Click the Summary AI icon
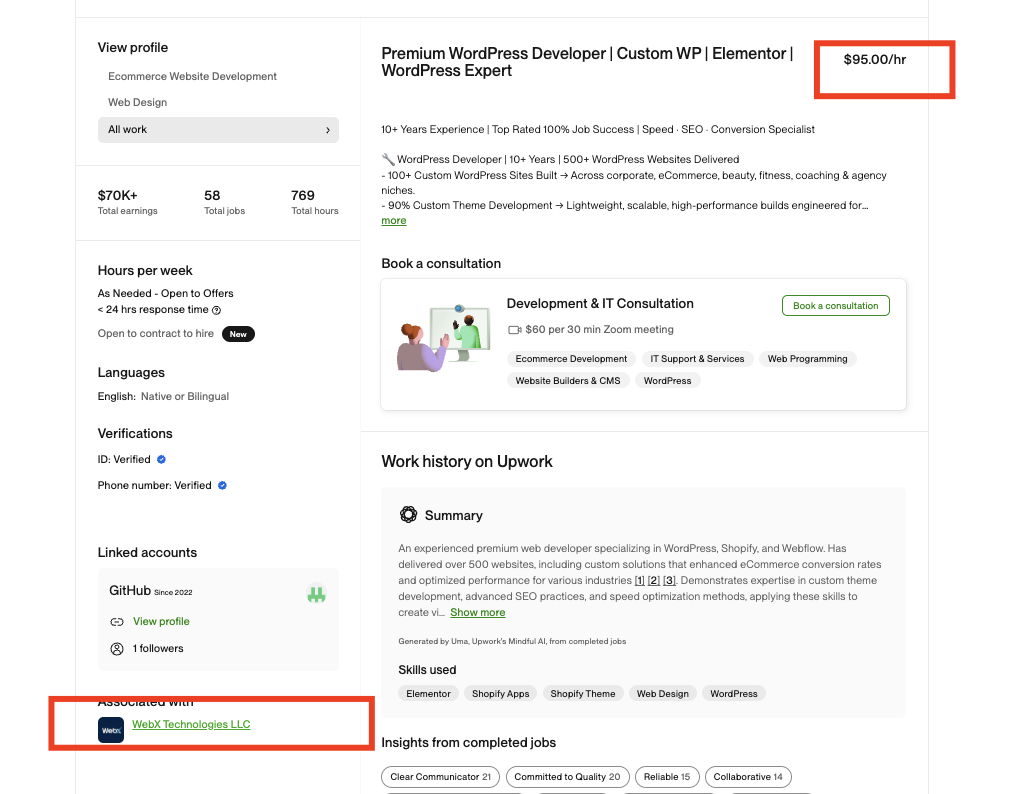The image size is (1034, 794). pos(408,515)
